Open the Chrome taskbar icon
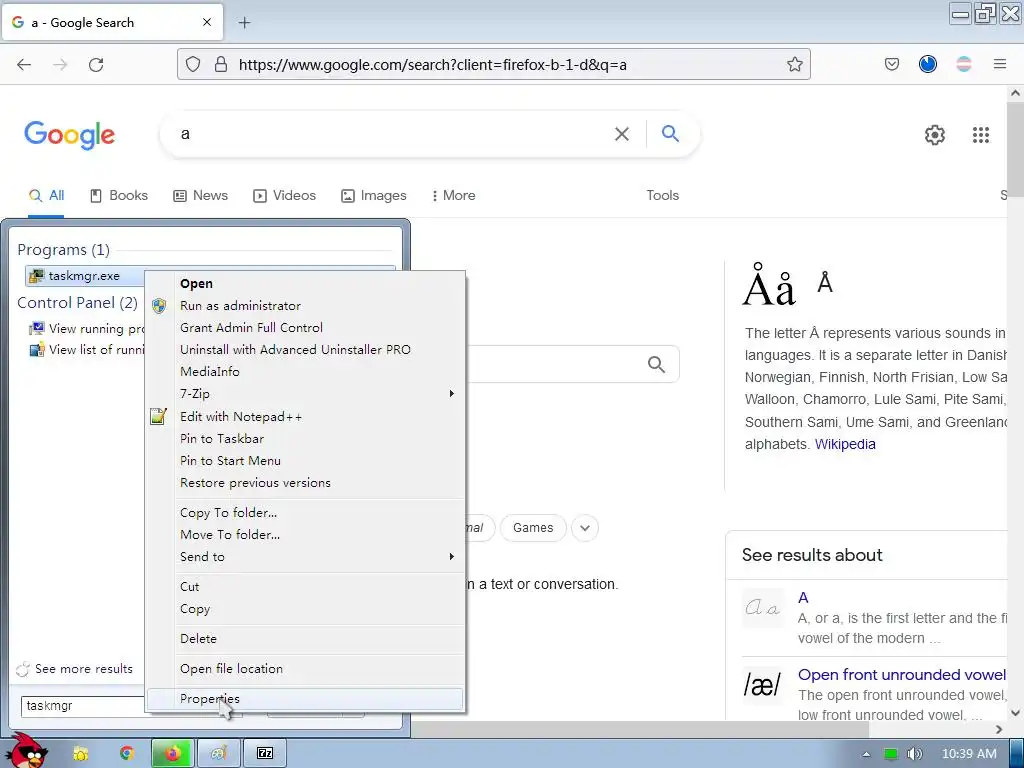Viewport: 1024px width, 768px height. (126, 753)
